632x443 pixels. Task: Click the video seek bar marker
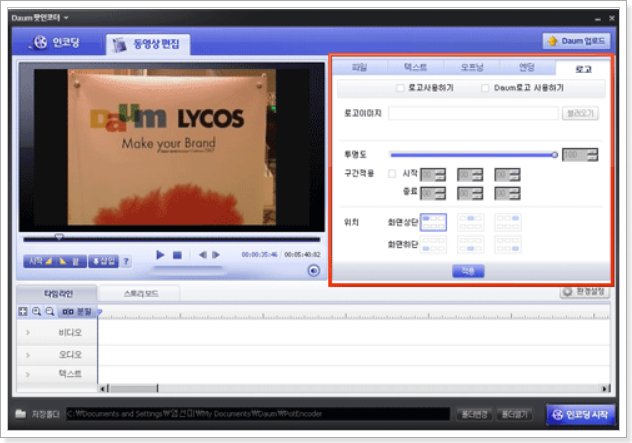(59, 237)
